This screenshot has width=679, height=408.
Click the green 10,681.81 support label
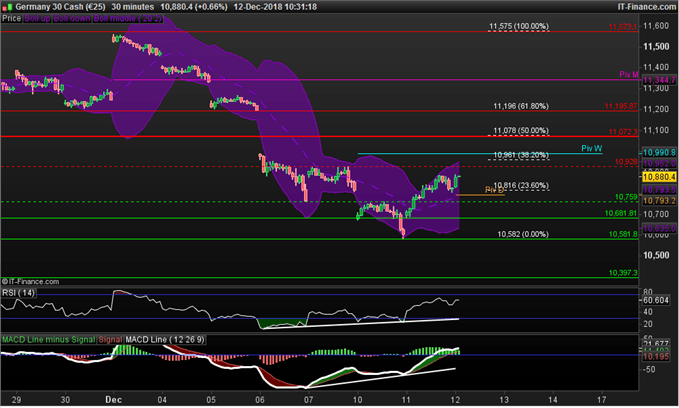coord(621,213)
